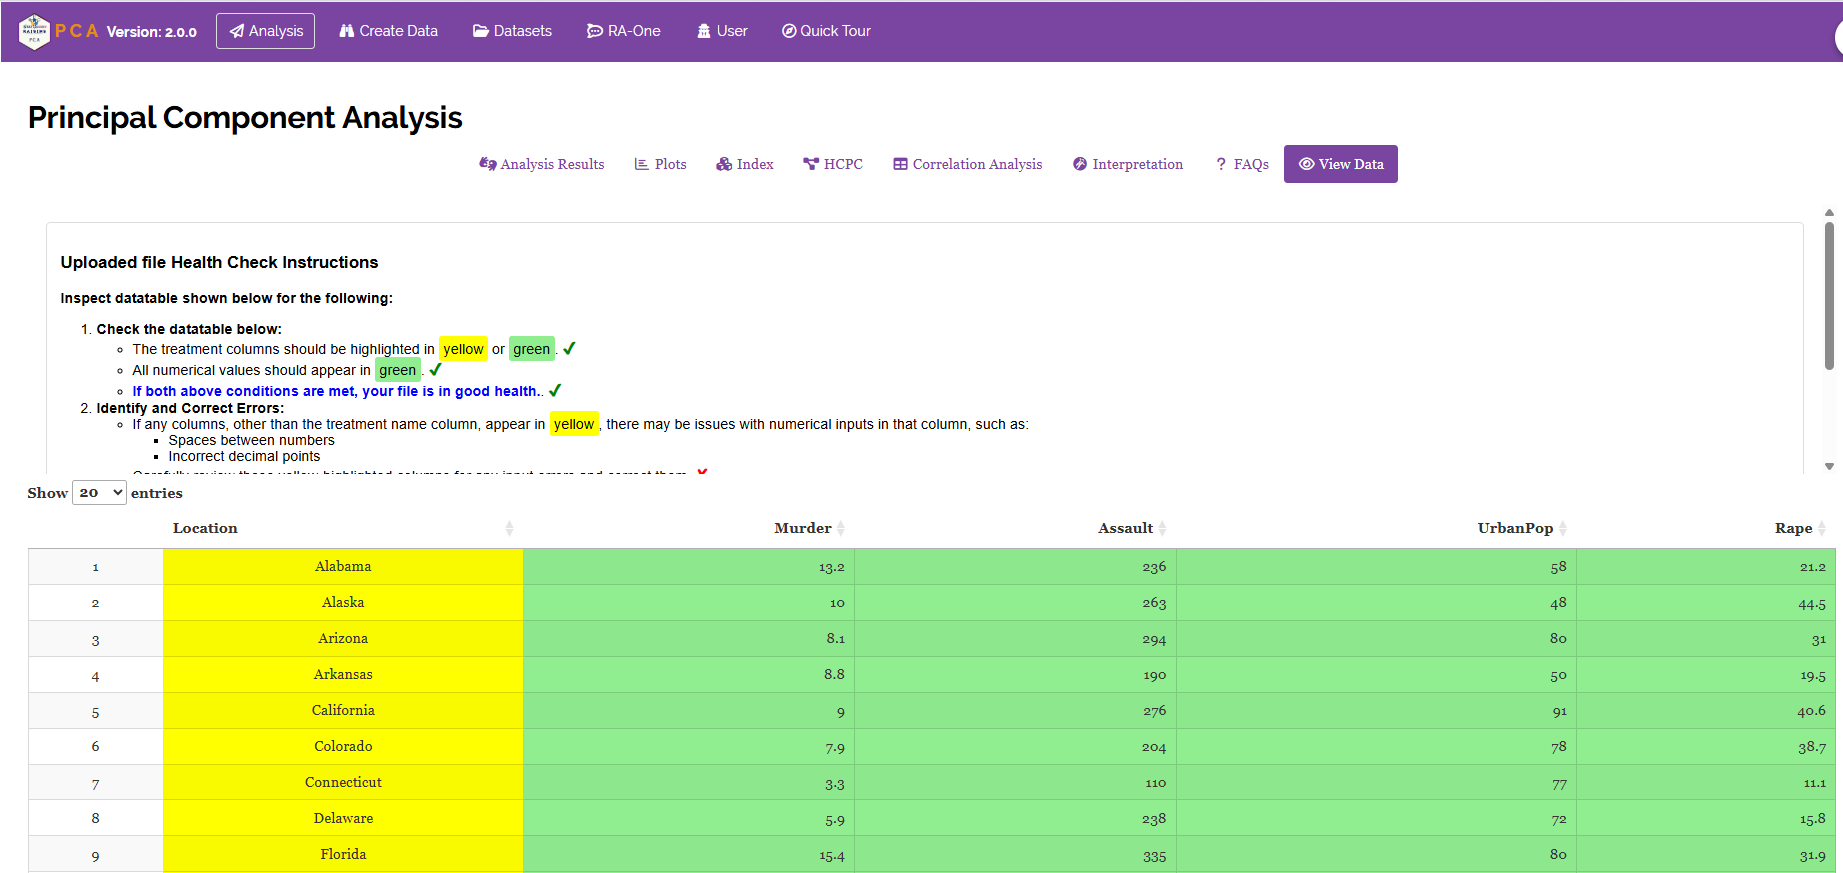1843x873 pixels.
Task: Select the Delaware location cell
Action: tap(343, 818)
